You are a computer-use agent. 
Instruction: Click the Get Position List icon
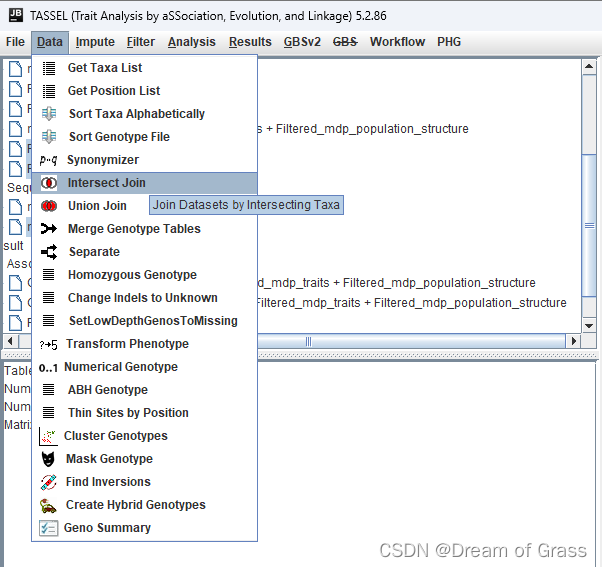tap(49, 91)
